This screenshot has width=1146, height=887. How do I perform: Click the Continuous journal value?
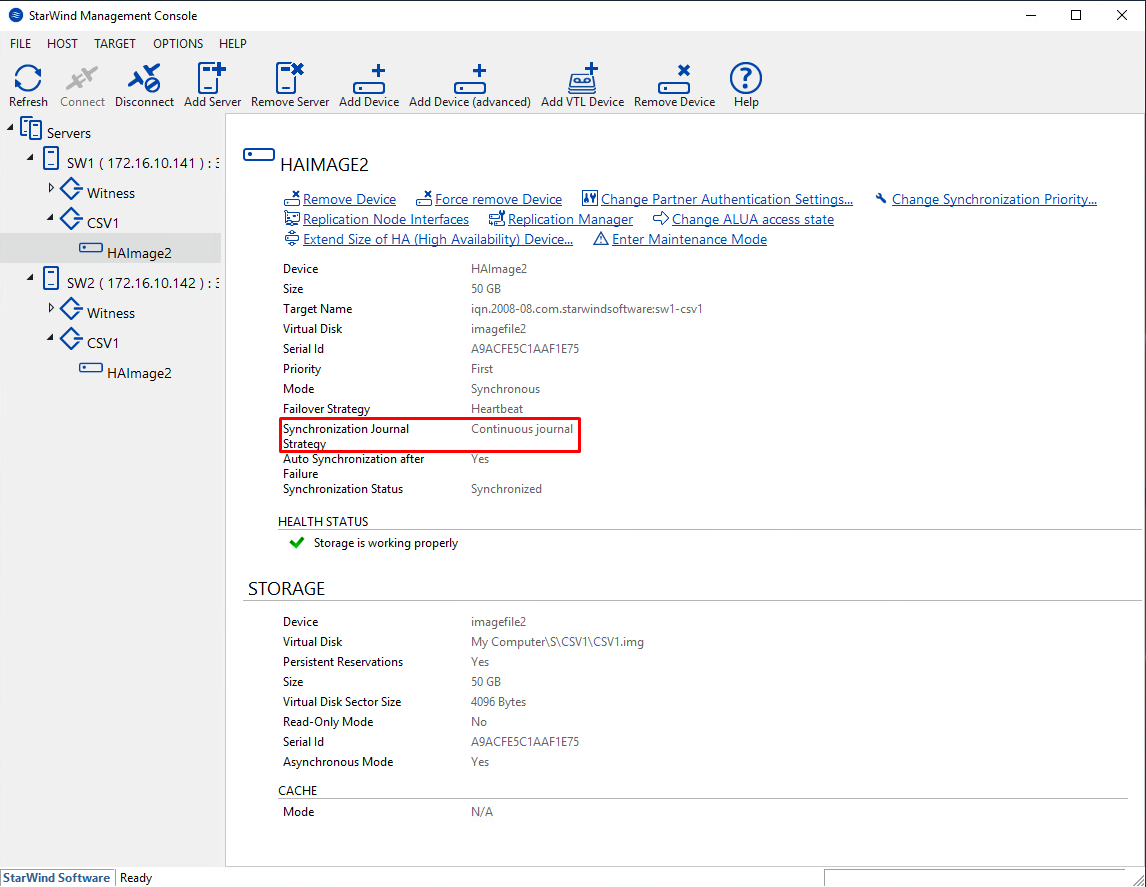click(522, 429)
